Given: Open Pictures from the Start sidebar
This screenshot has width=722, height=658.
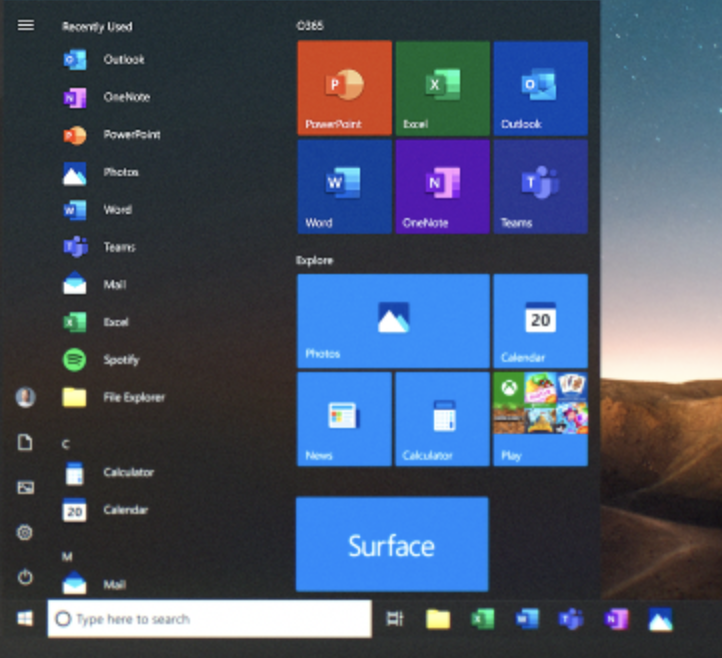Looking at the screenshot, I should [25, 487].
